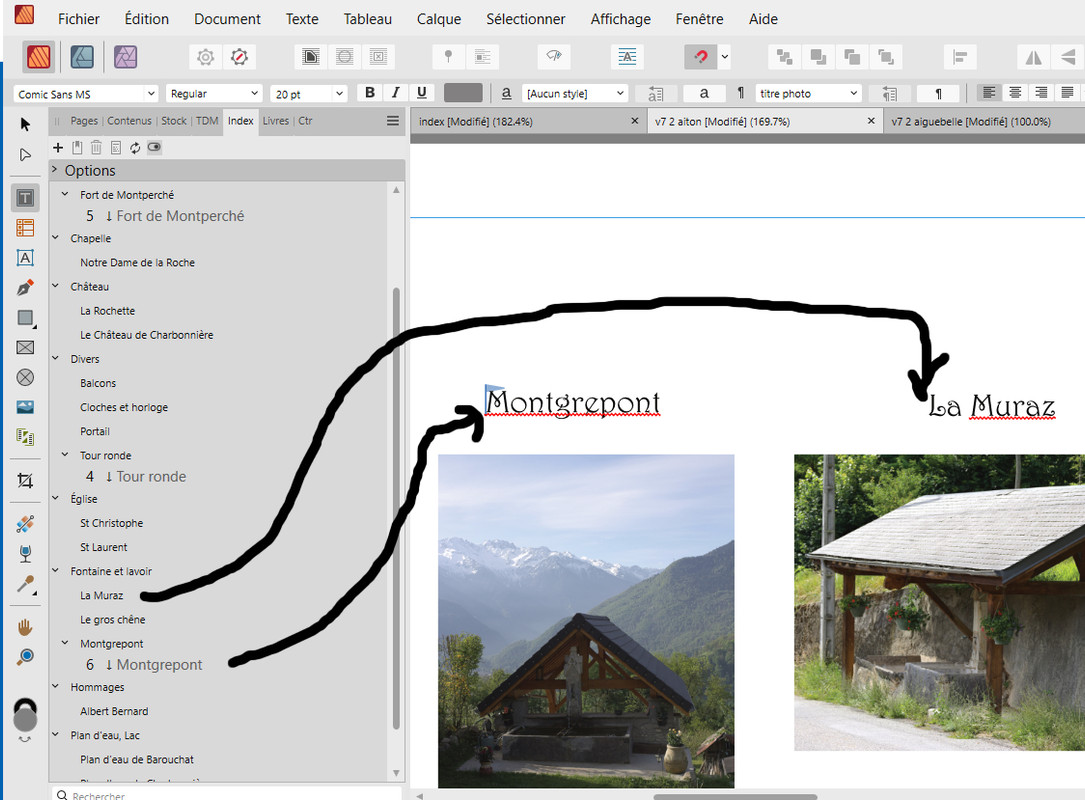The height and width of the screenshot is (800, 1085).
Task: Open the 20 pt font size dropdown
Action: (309, 93)
